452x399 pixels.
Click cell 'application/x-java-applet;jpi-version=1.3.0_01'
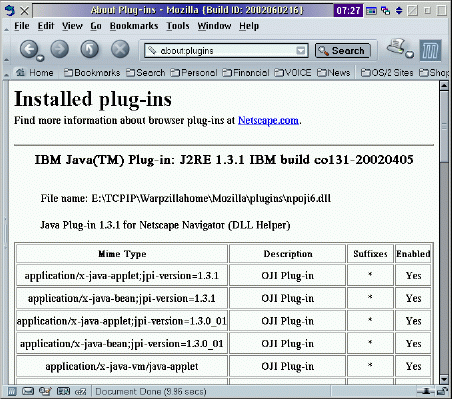[122, 321]
